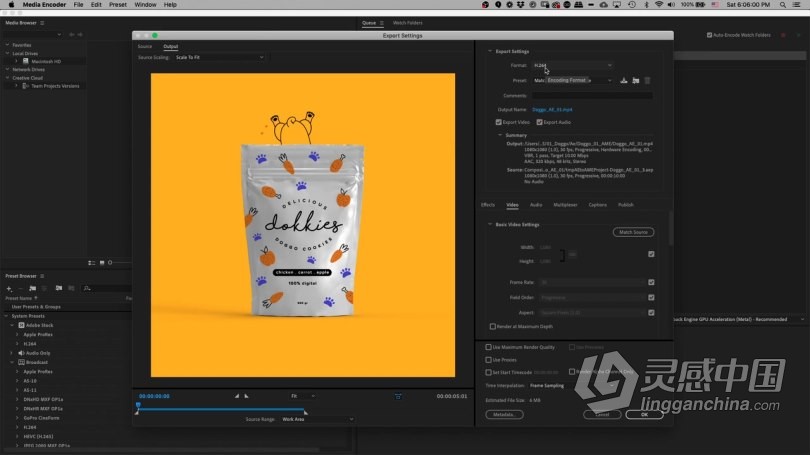Click the Create New Preset plus icon
The width and height of the screenshot is (810, 455).
click(9, 288)
